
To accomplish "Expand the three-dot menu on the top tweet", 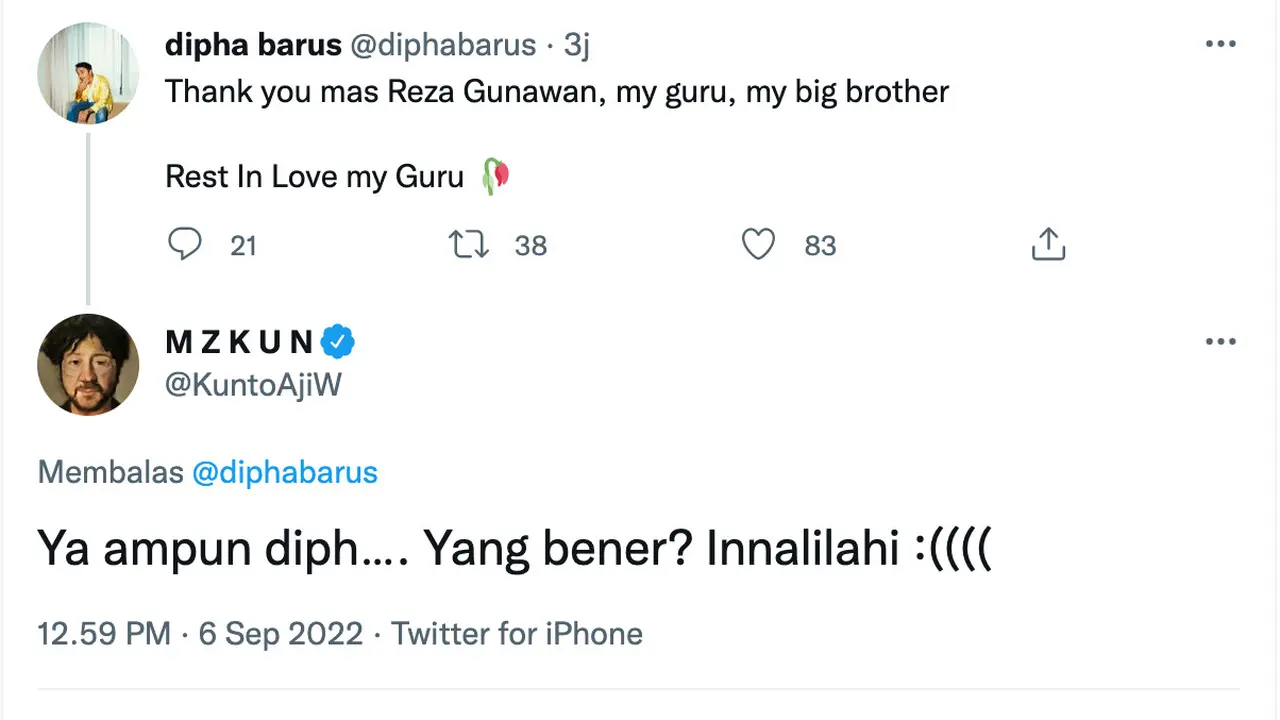I will 1221,44.
